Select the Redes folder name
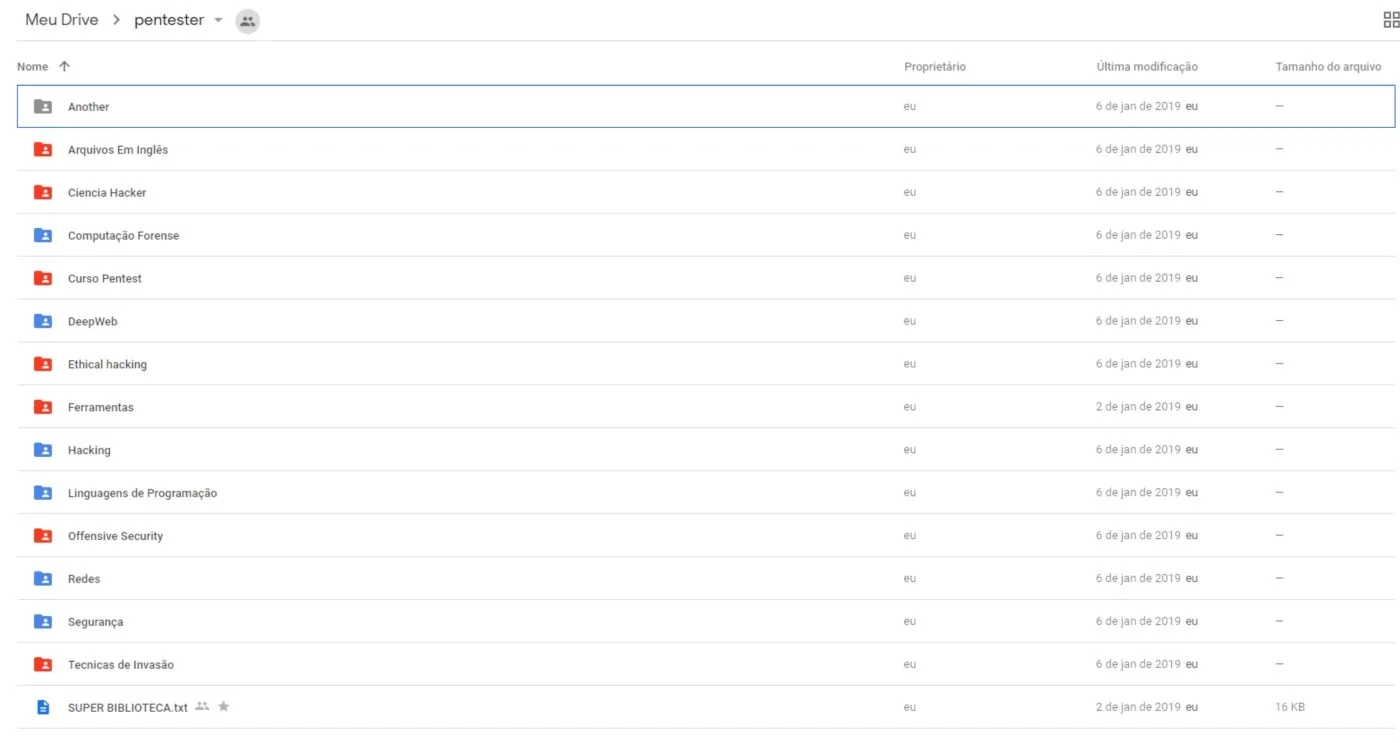 coord(84,579)
